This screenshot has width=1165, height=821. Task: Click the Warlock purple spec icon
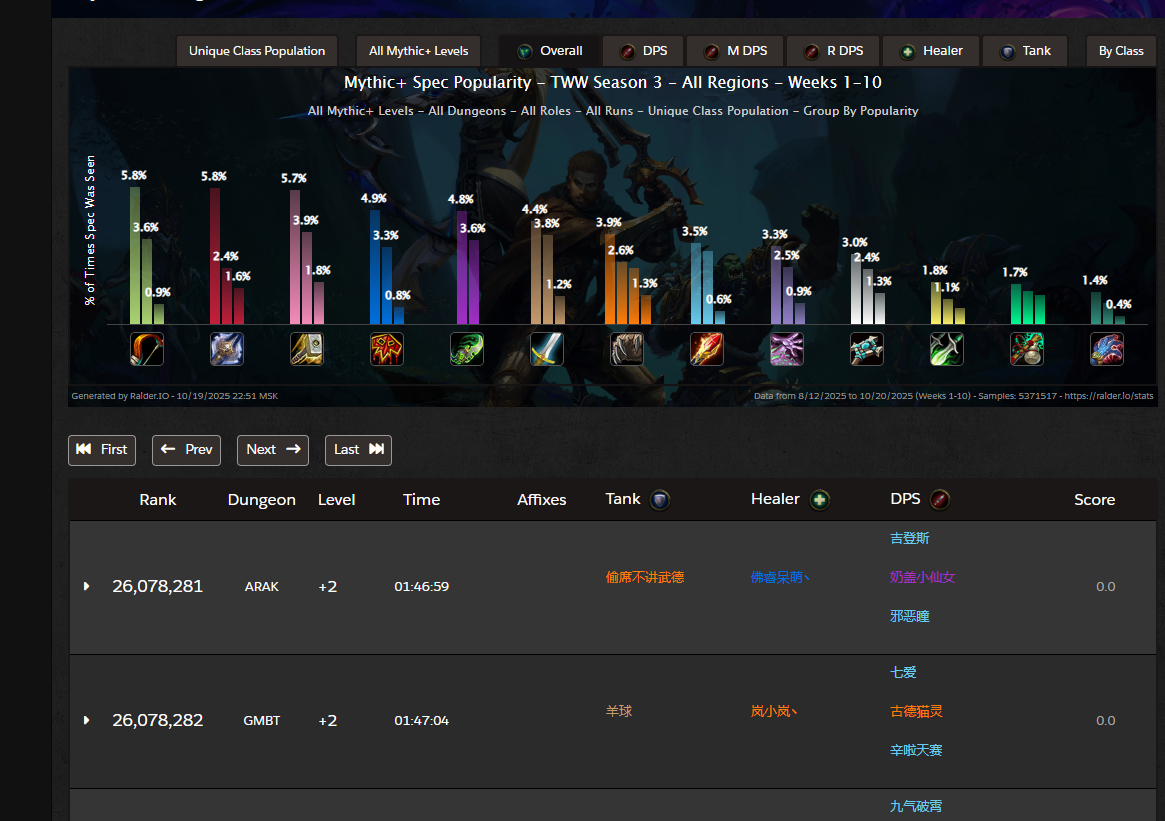tap(787, 349)
